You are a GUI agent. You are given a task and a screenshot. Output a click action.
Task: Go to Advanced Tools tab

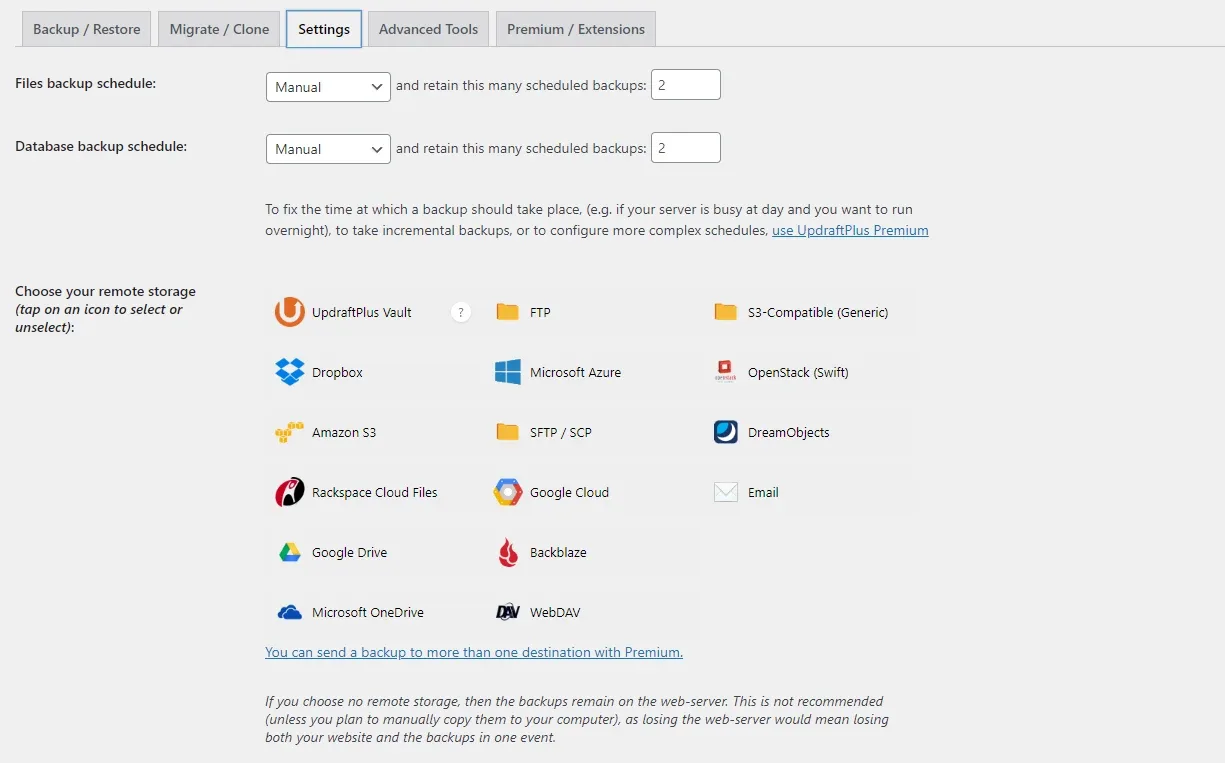(429, 29)
